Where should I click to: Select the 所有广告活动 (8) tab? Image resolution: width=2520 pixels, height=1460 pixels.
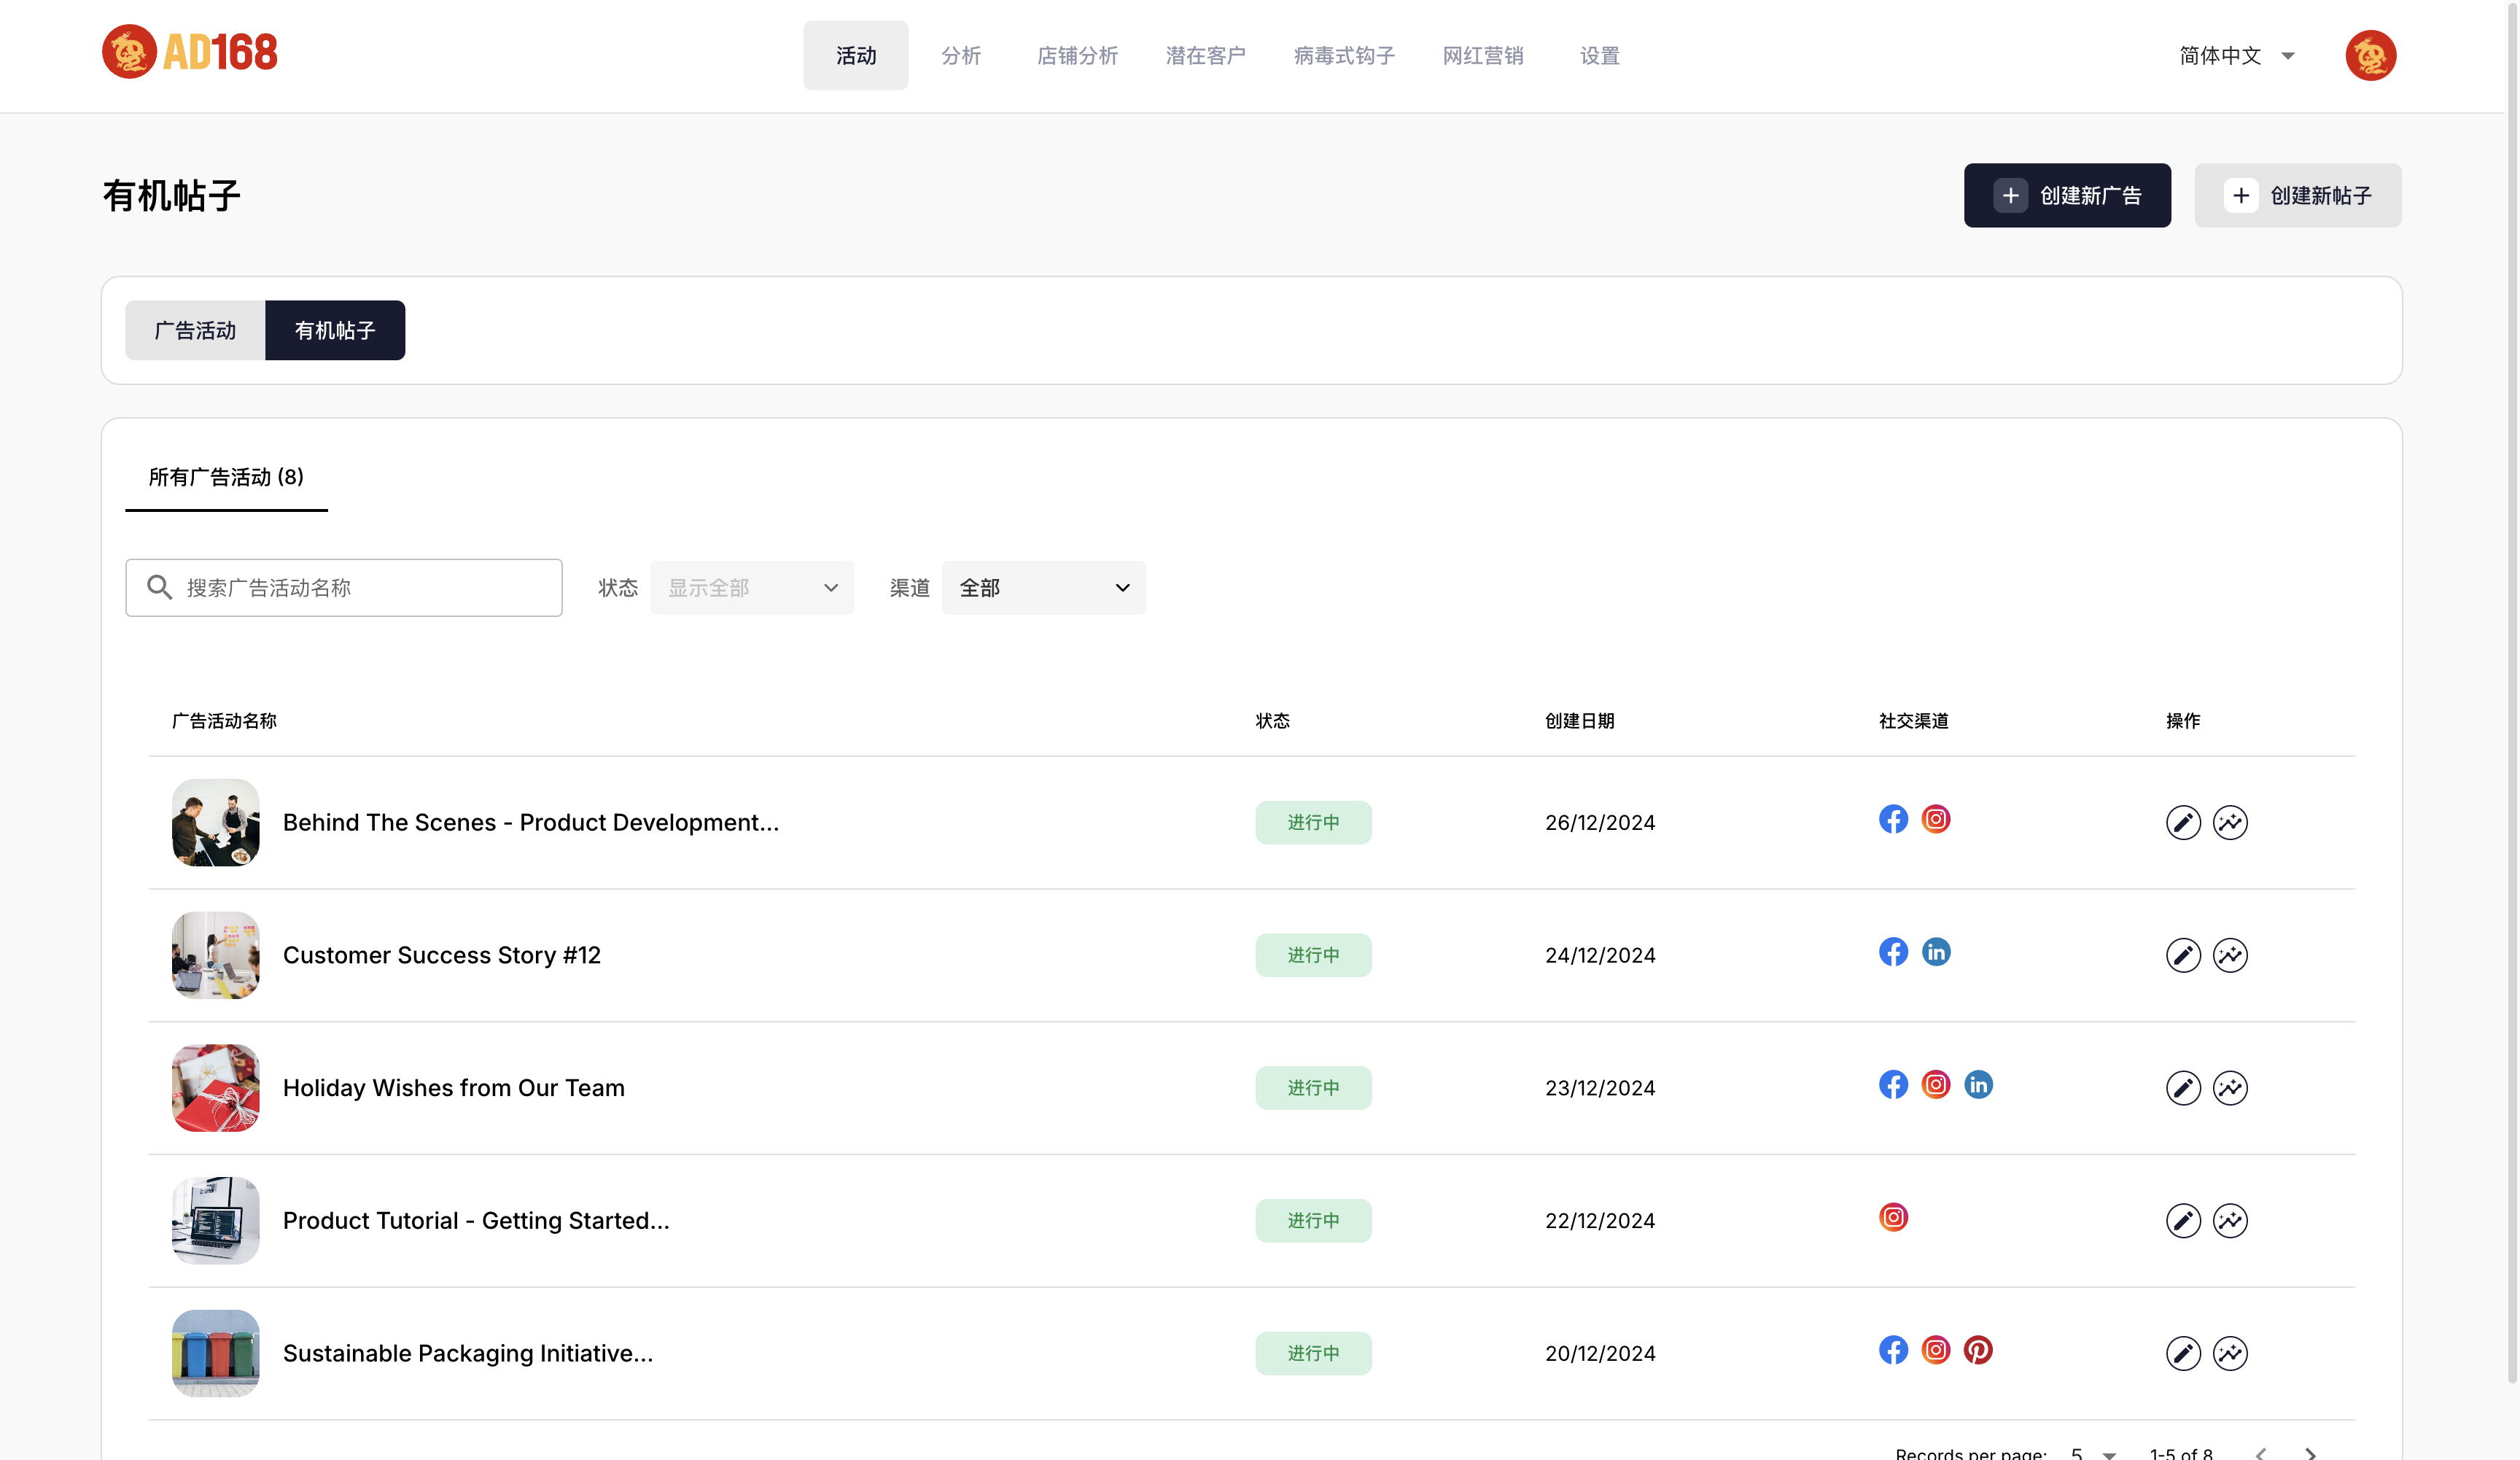click(x=226, y=478)
